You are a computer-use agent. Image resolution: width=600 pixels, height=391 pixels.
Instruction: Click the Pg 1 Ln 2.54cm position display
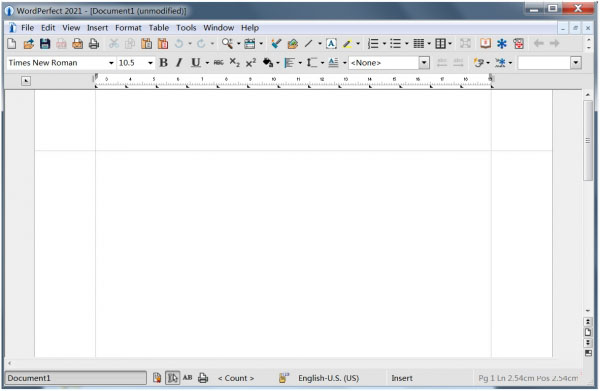[x=528, y=378]
